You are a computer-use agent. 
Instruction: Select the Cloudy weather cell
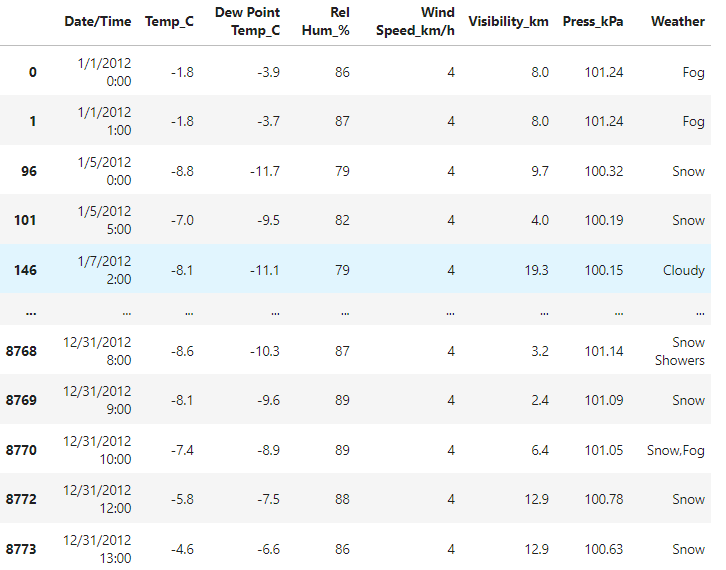[x=683, y=270]
